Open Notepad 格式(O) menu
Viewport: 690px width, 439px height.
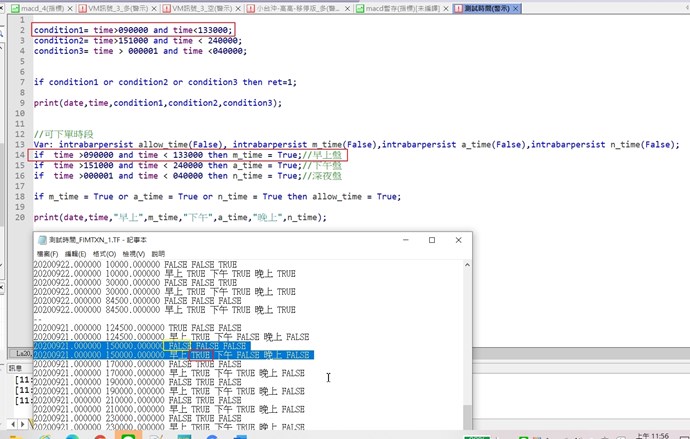point(104,254)
